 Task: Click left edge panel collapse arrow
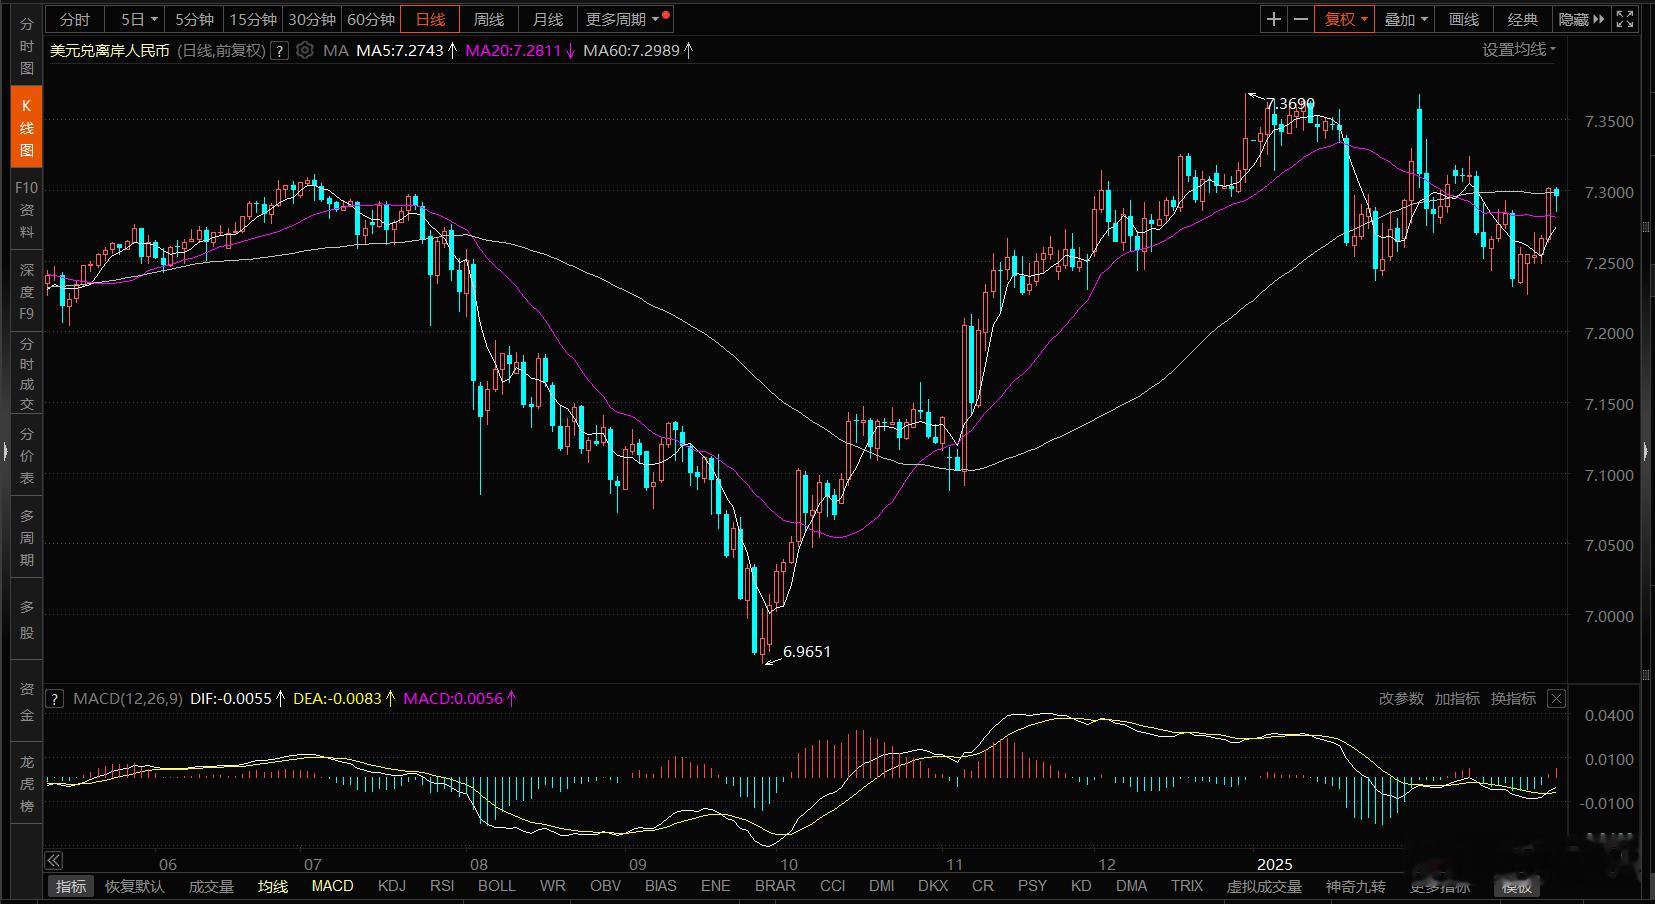pos(5,452)
